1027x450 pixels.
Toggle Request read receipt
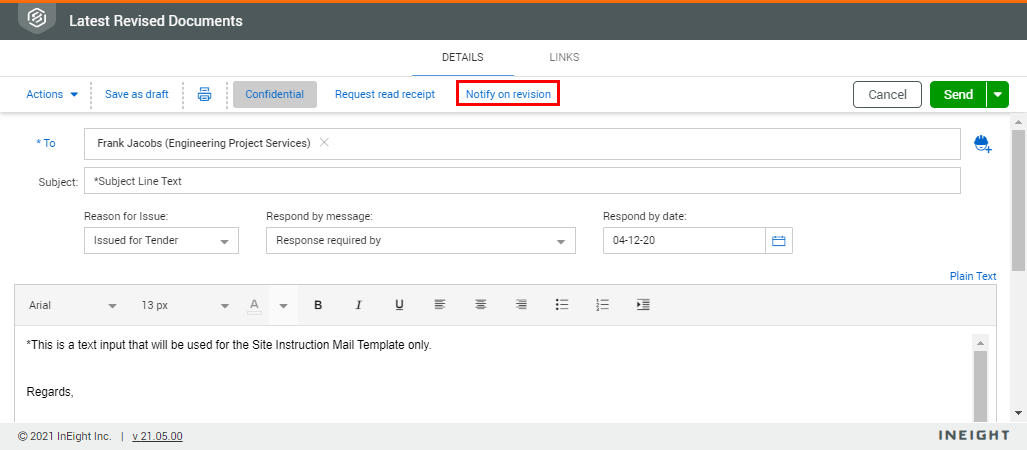coord(385,94)
